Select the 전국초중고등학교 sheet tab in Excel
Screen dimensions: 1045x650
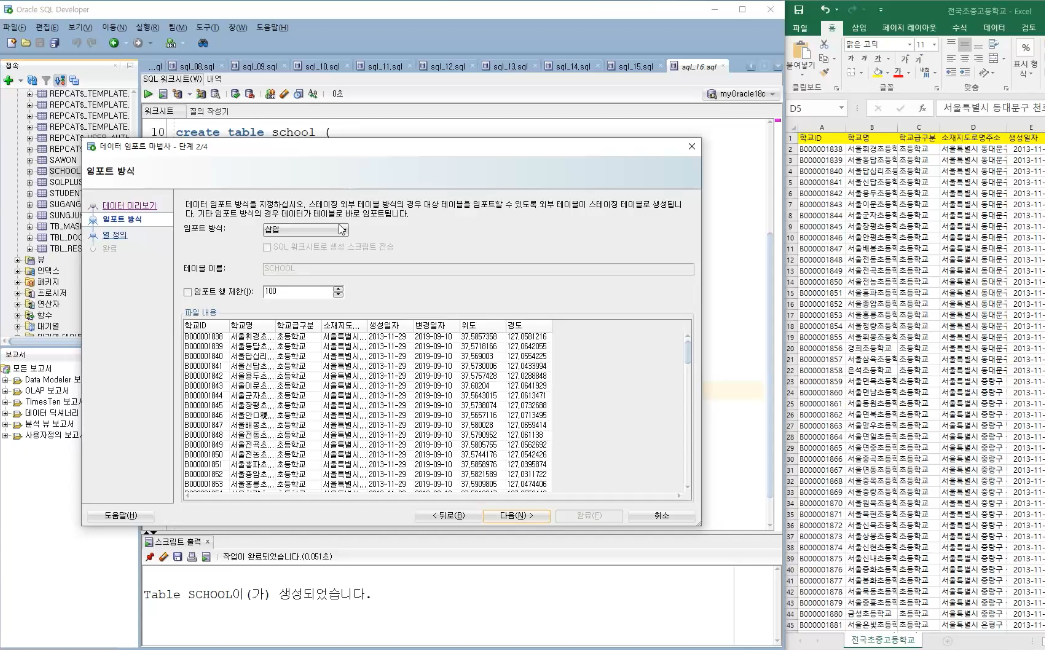coord(883,640)
